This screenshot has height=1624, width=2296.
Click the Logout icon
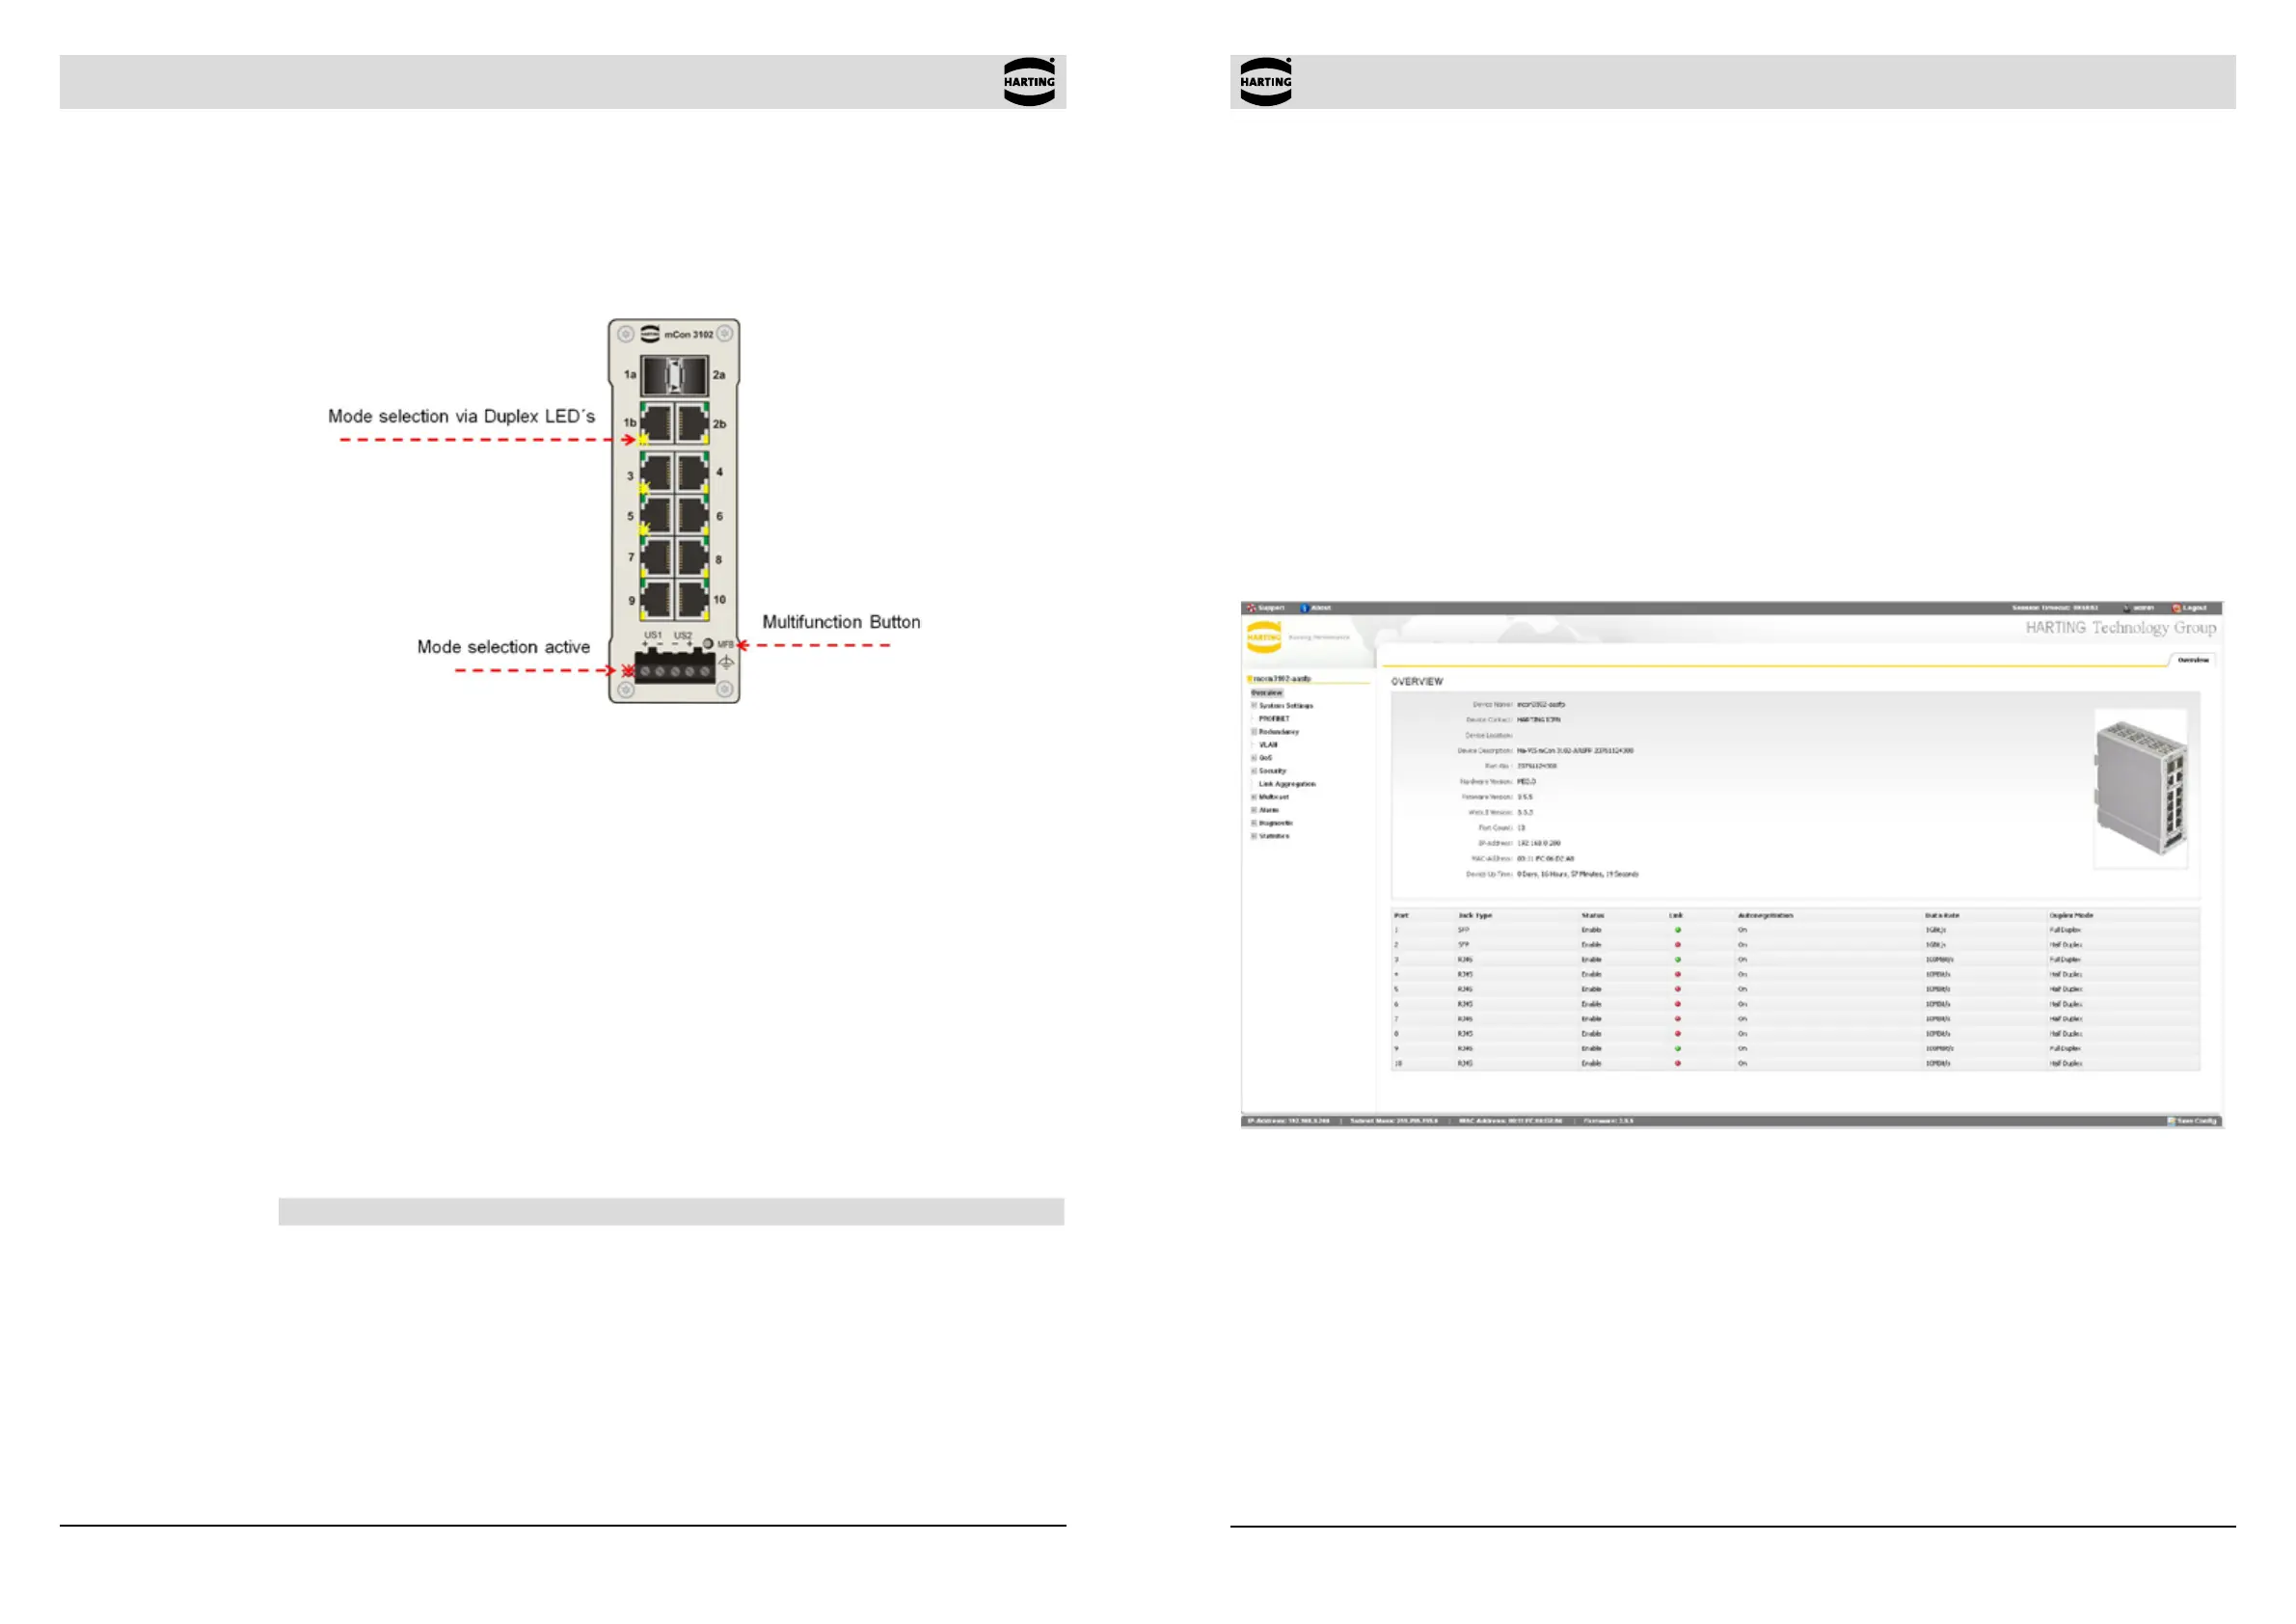(2176, 608)
